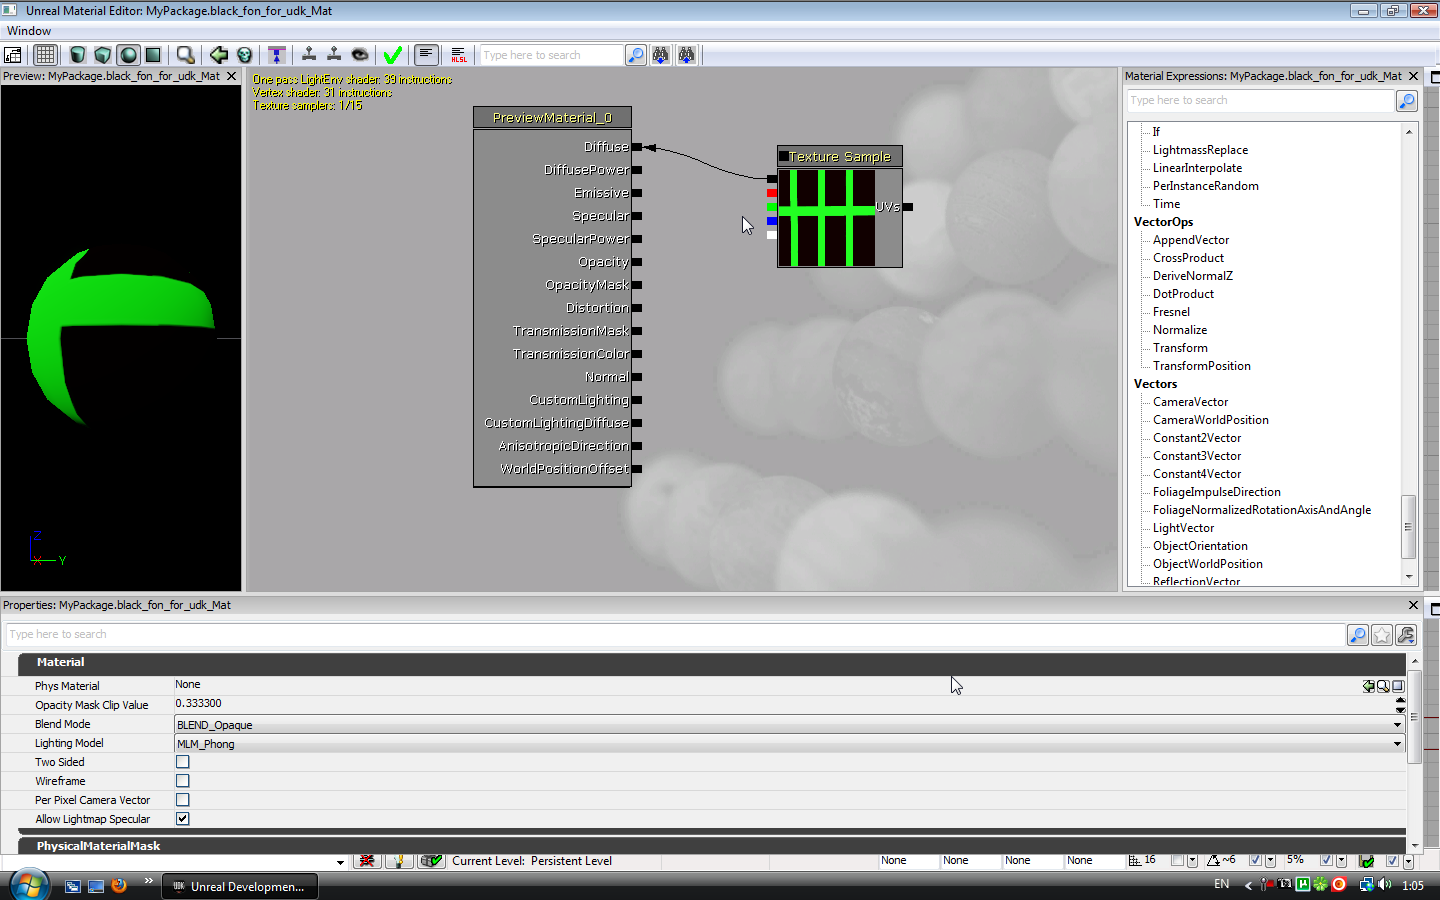Select the cylinder preview primitive icon
The height and width of the screenshot is (900, 1440).
click(78, 55)
